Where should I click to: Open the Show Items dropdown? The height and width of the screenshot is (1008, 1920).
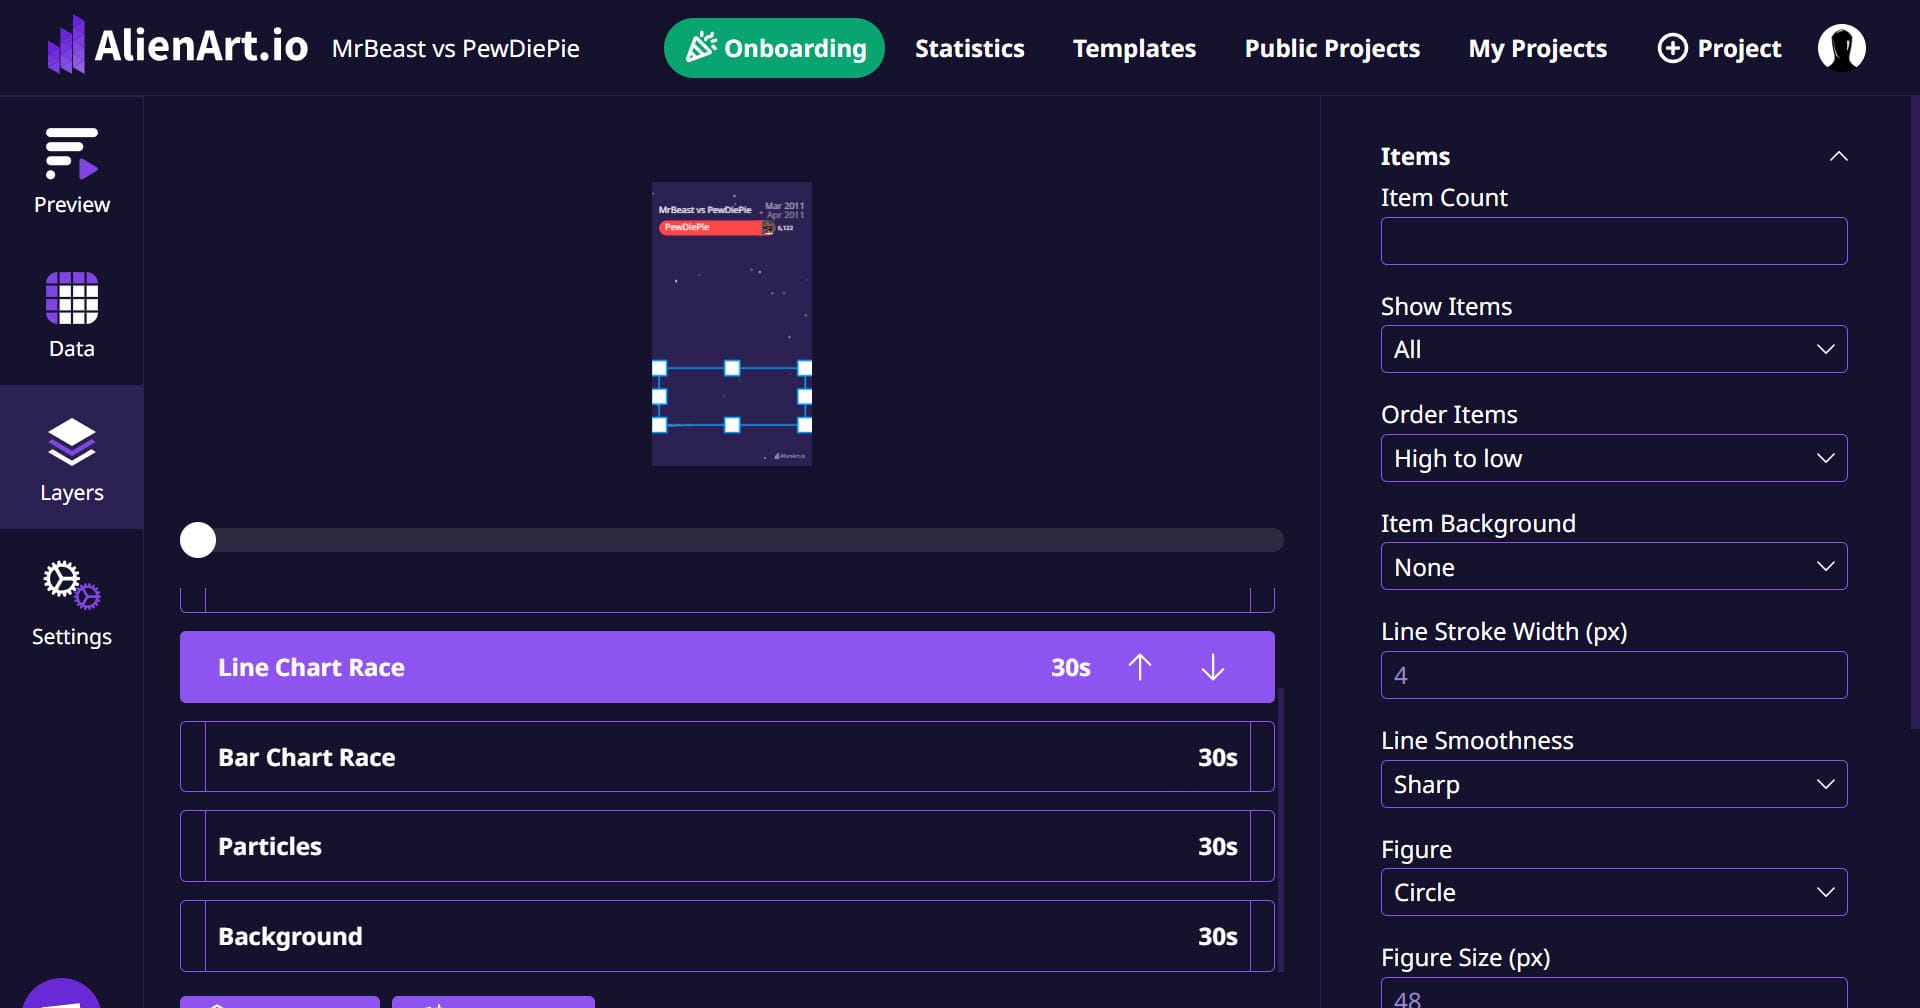click(1614, 349)
